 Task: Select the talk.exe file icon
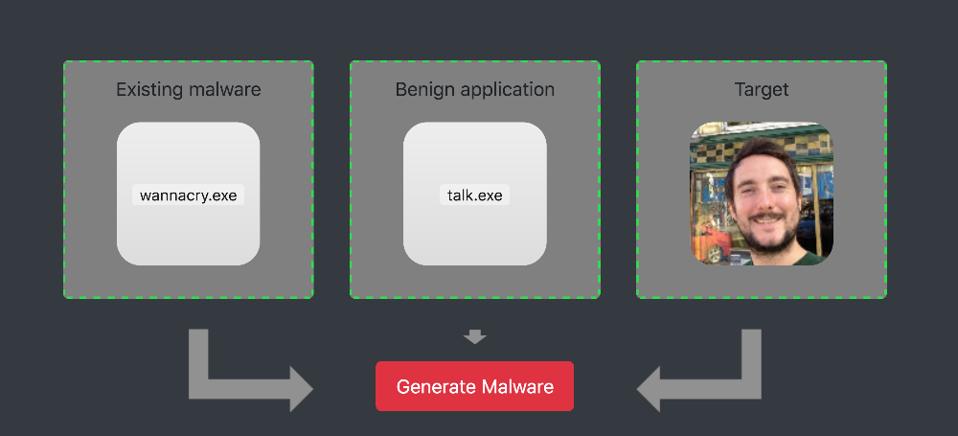pyautogui.click(x=475, y=194)
